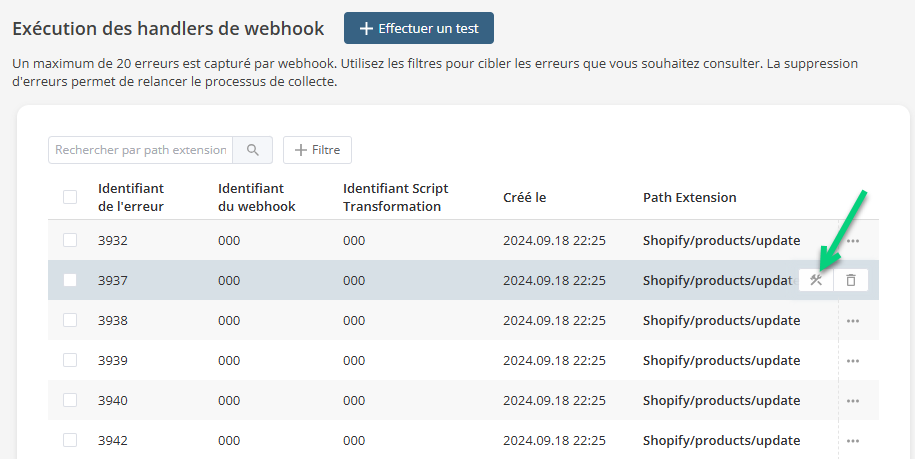Check the box for error 3942
The width and height of the screenshot is (915, 459).
(x=70, y=440)
